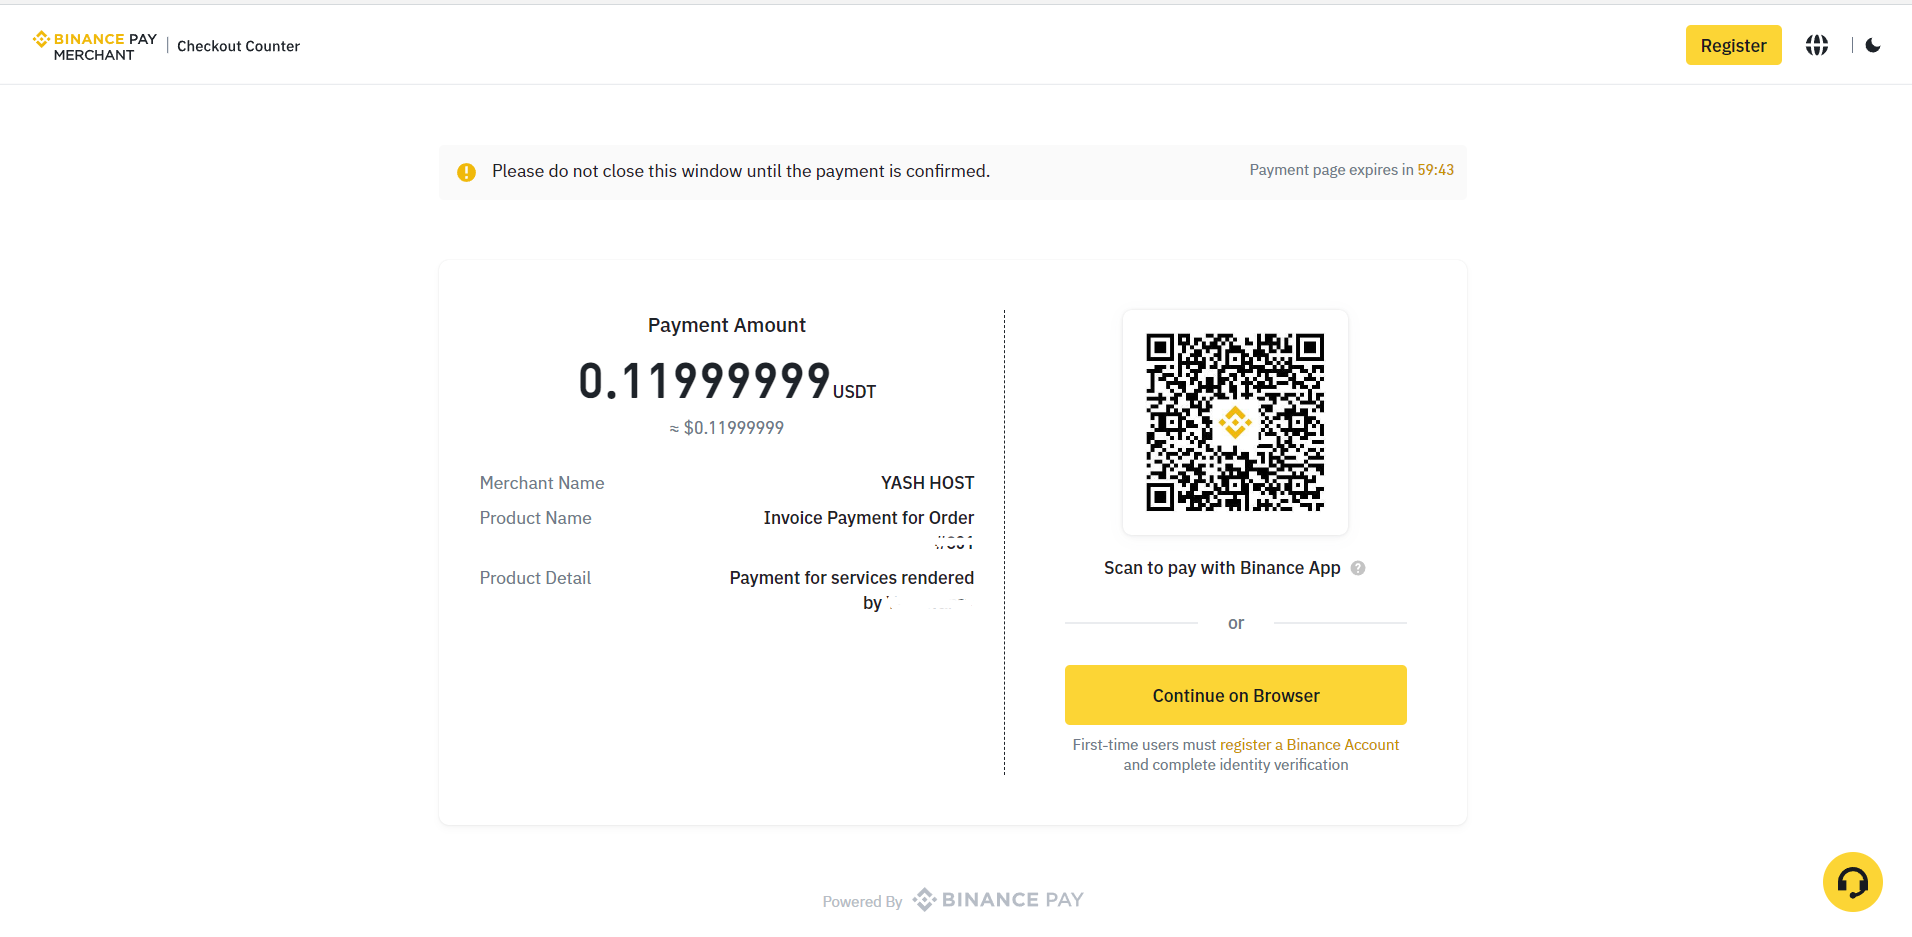Image resolution: width=1912 pixels, height=937 pixels.
Task: Click Continue on Browser
Action: coord(1235,695)
